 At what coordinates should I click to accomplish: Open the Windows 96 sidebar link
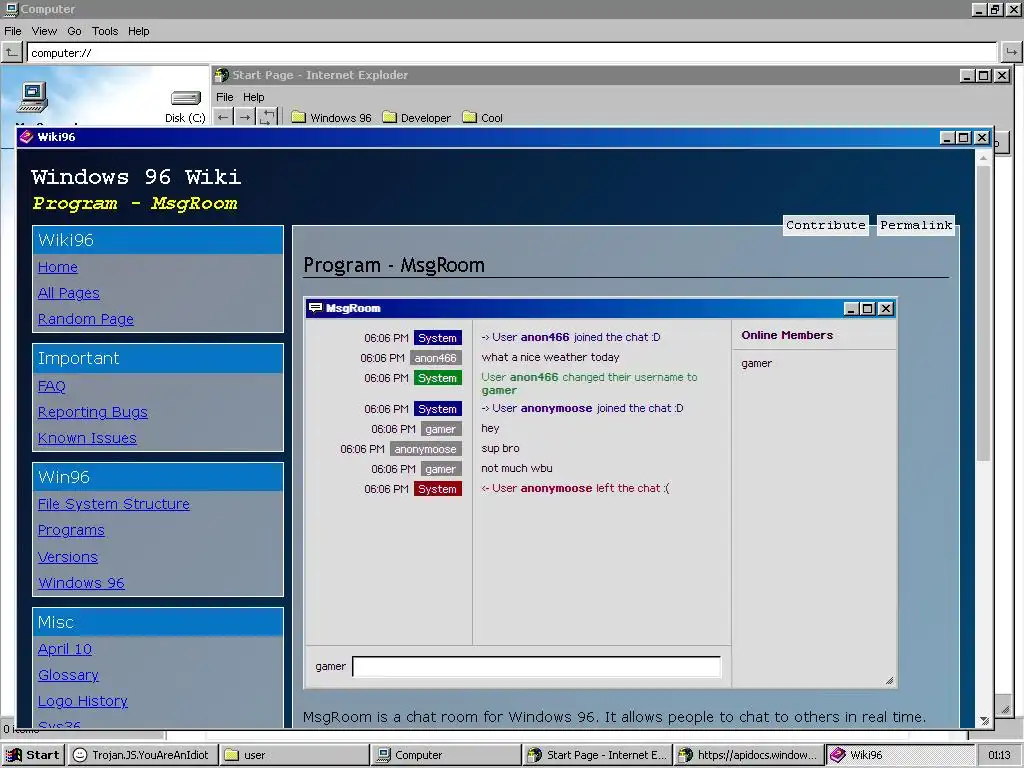point(81,583)
